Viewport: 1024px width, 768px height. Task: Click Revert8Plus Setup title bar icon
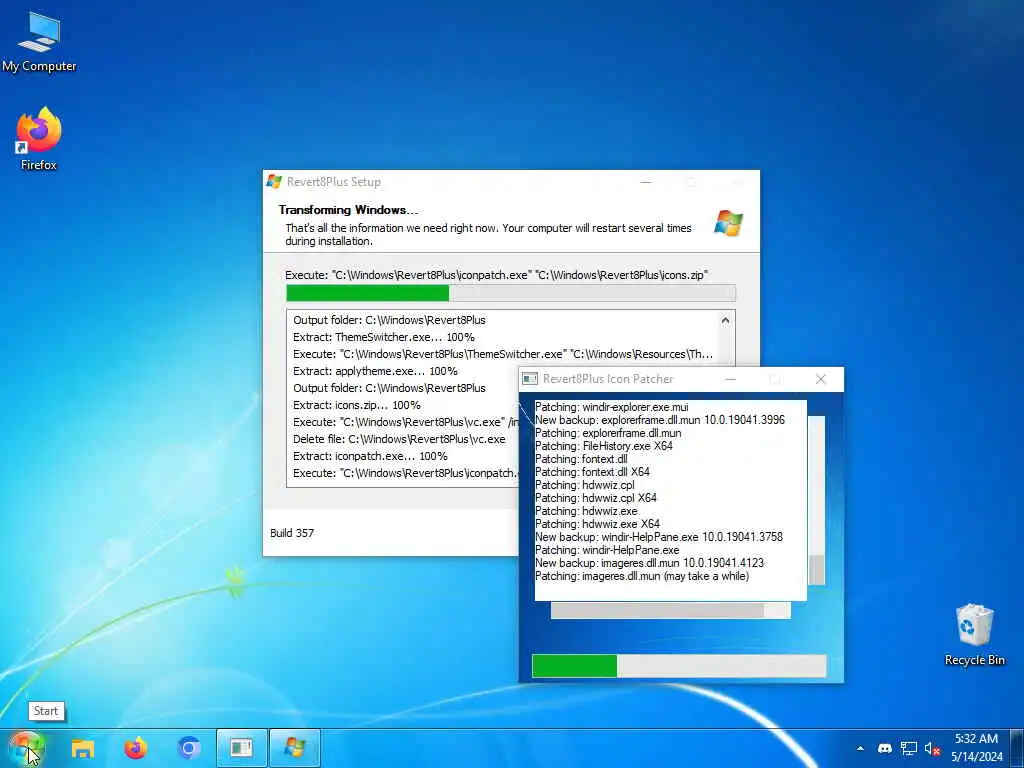[x=274, y=182]
